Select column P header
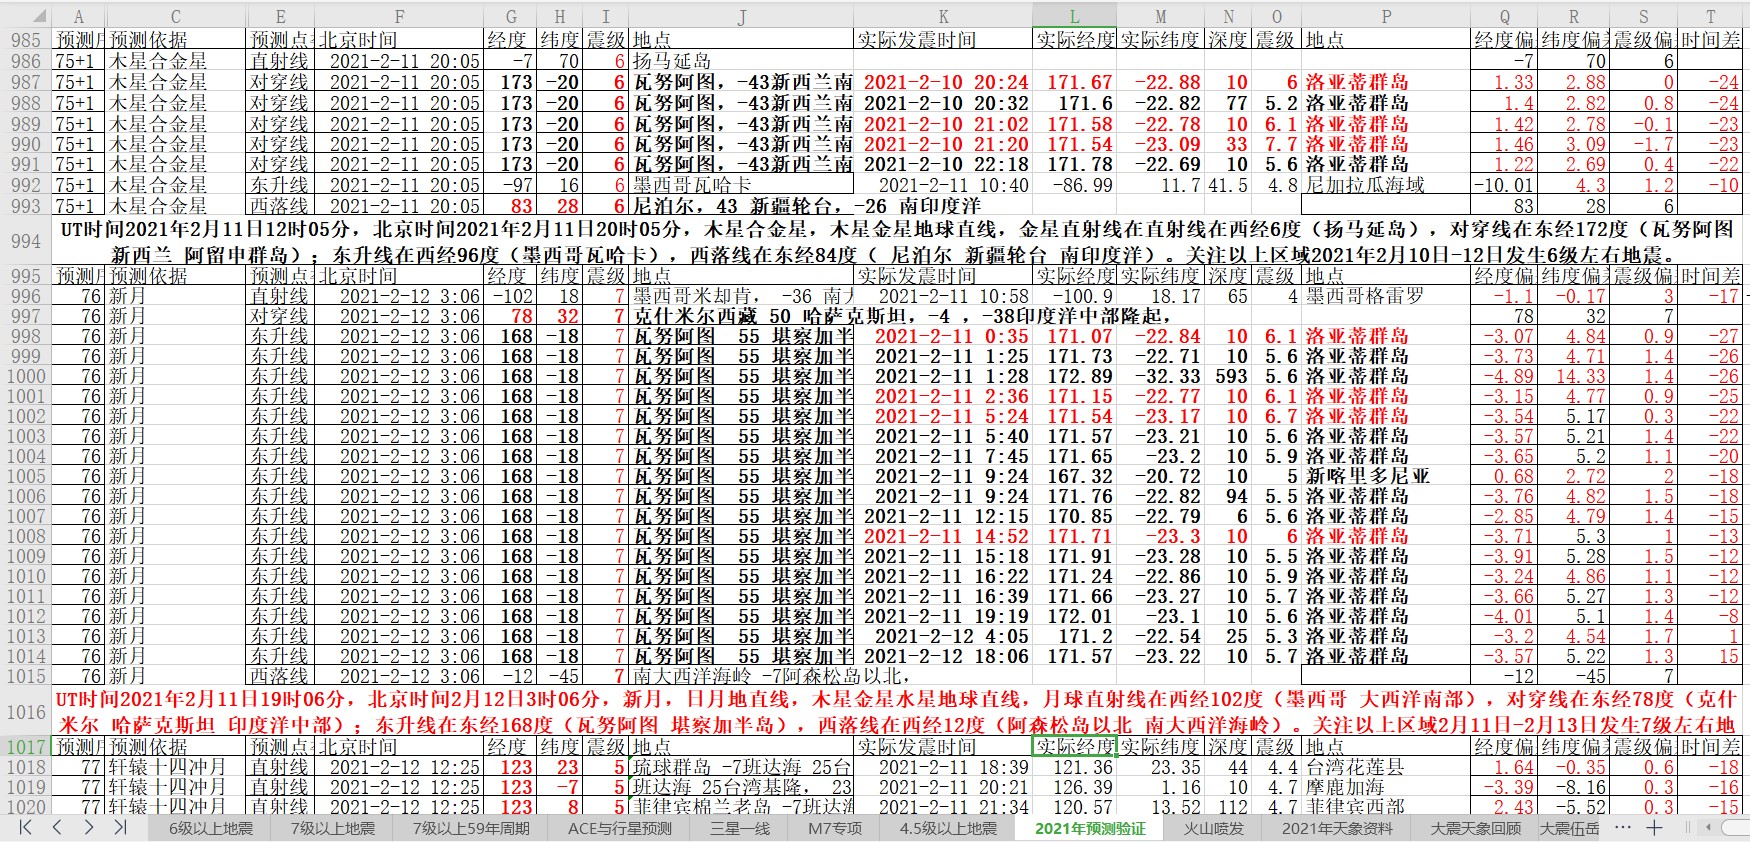Viewport: 1750px width, 842px height. pos(1386,16)
